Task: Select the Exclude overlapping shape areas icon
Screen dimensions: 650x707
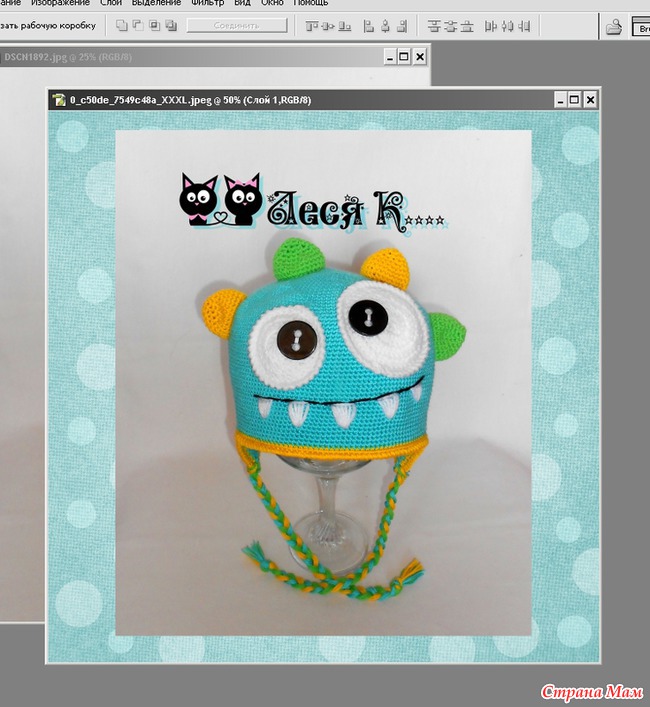Action: (x=171, y=26)
